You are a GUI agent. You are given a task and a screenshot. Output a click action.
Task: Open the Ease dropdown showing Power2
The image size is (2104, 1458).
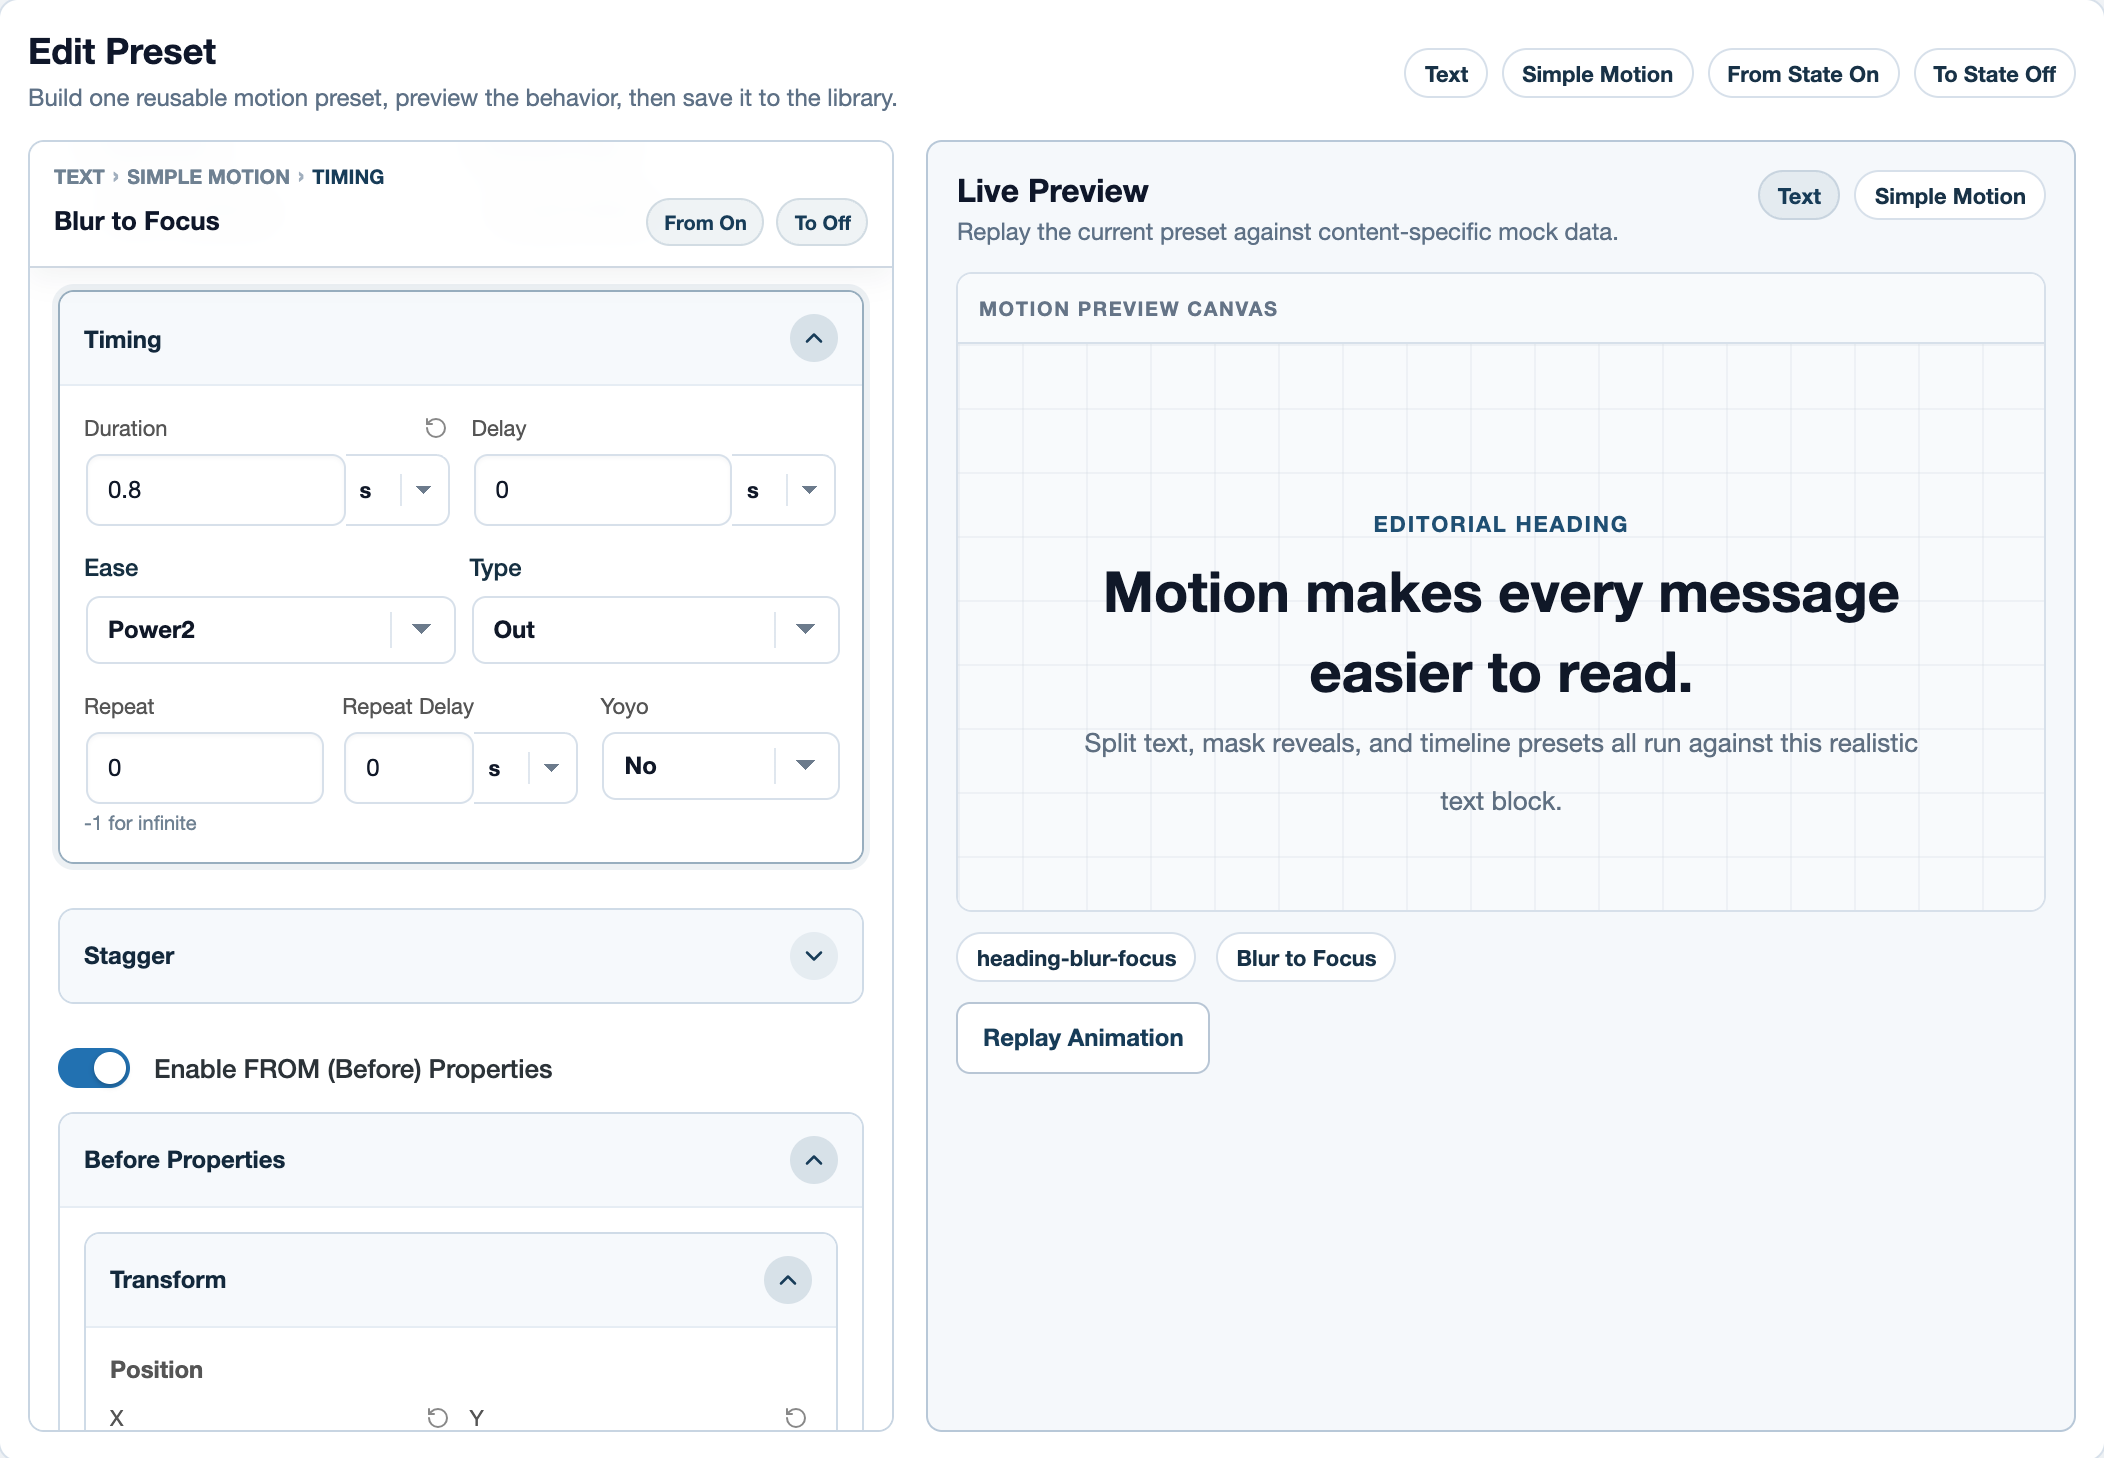271,630
